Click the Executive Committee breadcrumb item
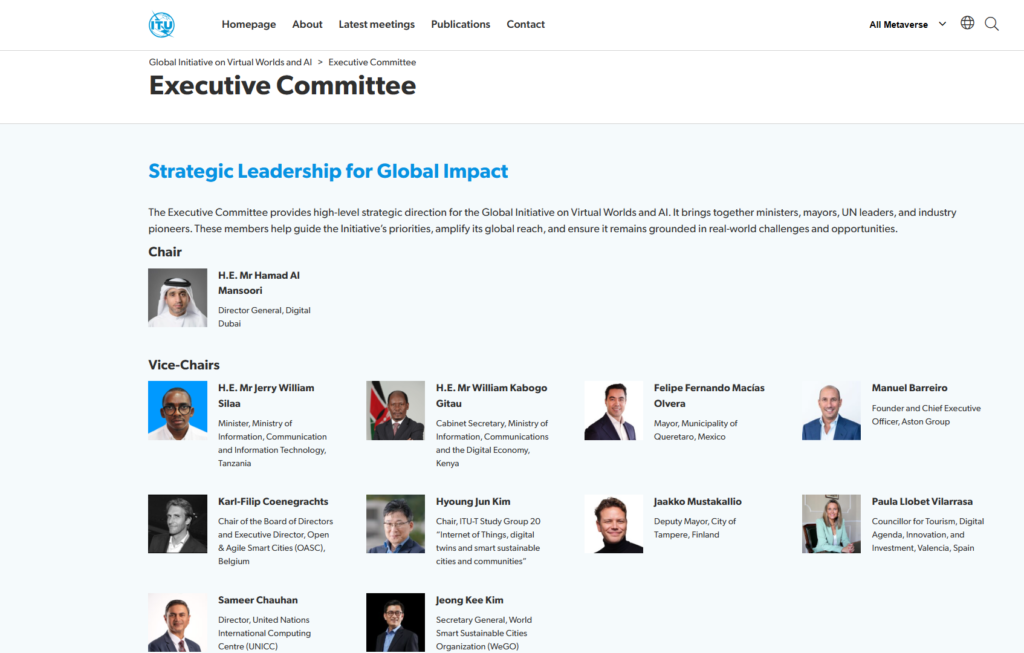Screen dimensions: 1024x653 click(x=372, y=62)
